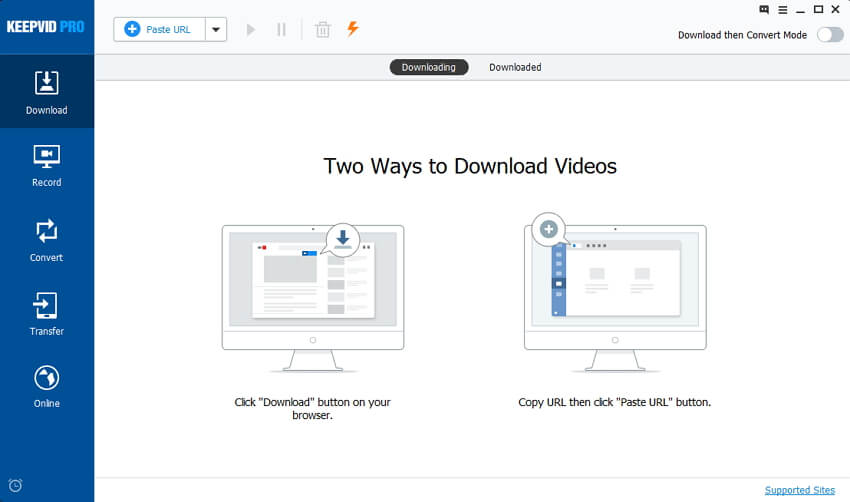
Task: Click the "Two Ways to Download Videos" heading
Action: pos(470,166)
